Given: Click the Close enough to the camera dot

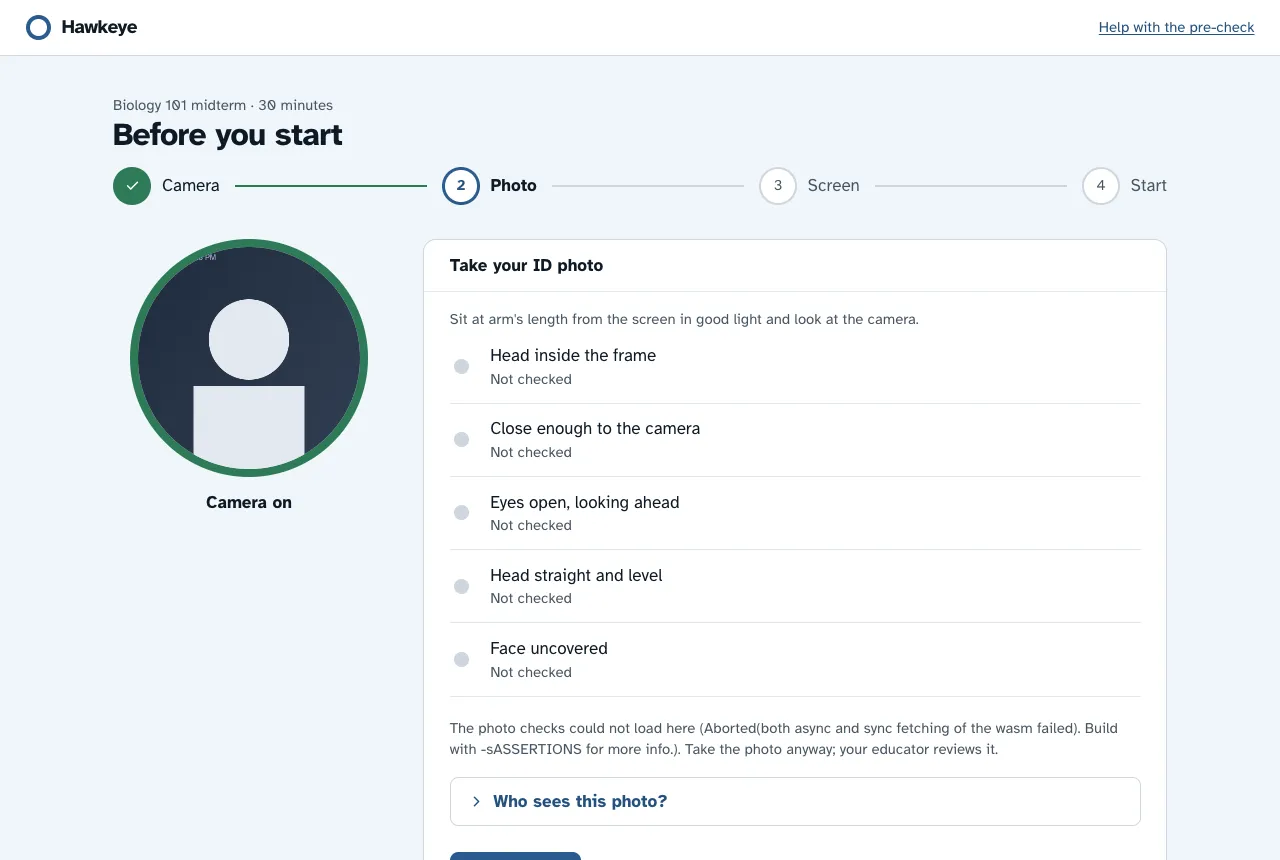Looking at the screenshot, I should click(x=461, y=440).
